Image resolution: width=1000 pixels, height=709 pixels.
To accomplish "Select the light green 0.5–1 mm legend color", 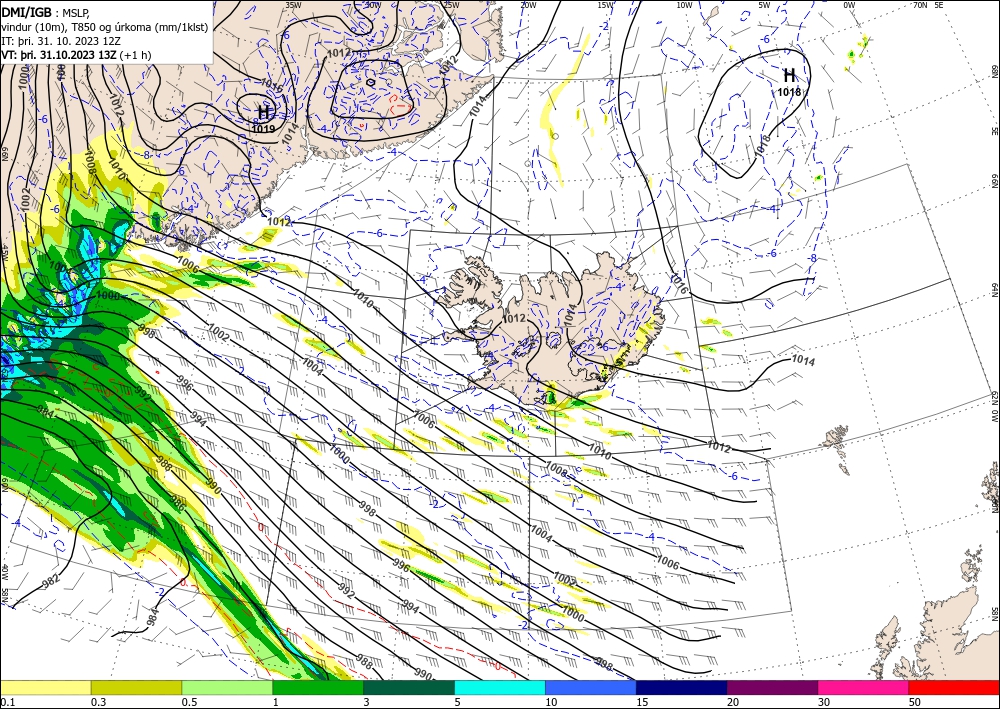I will 227,687.
